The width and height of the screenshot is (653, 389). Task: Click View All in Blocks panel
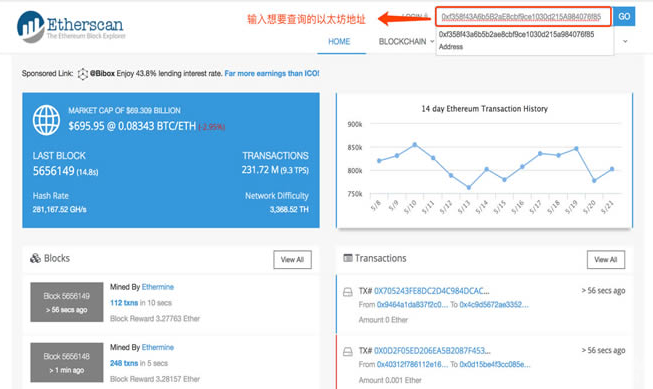292,259
